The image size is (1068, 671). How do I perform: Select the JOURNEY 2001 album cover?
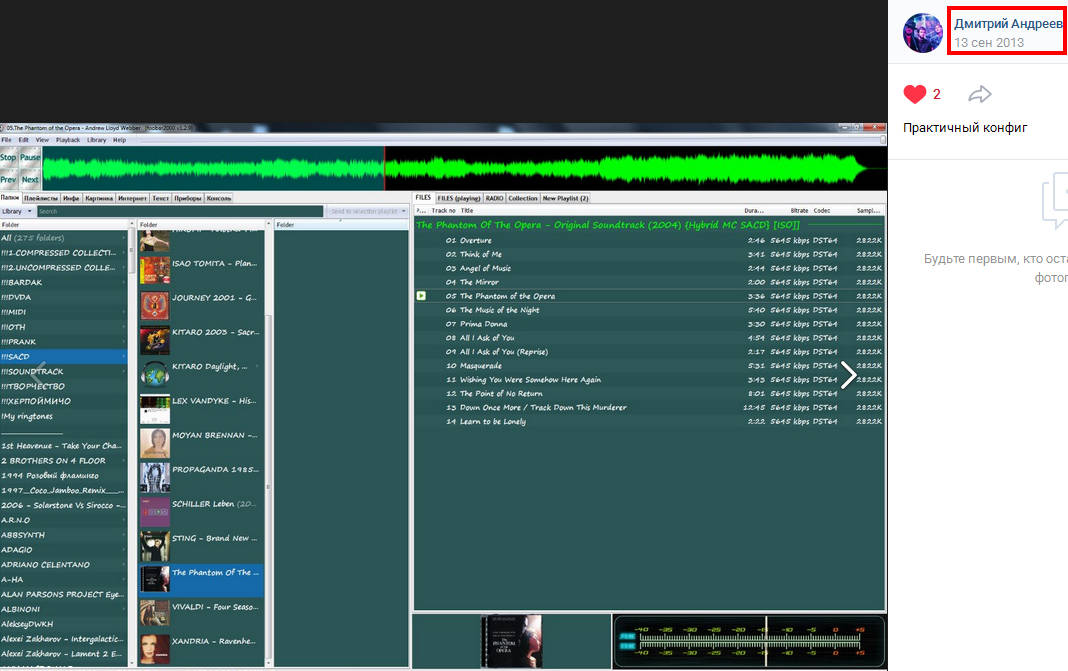point(154,304)
